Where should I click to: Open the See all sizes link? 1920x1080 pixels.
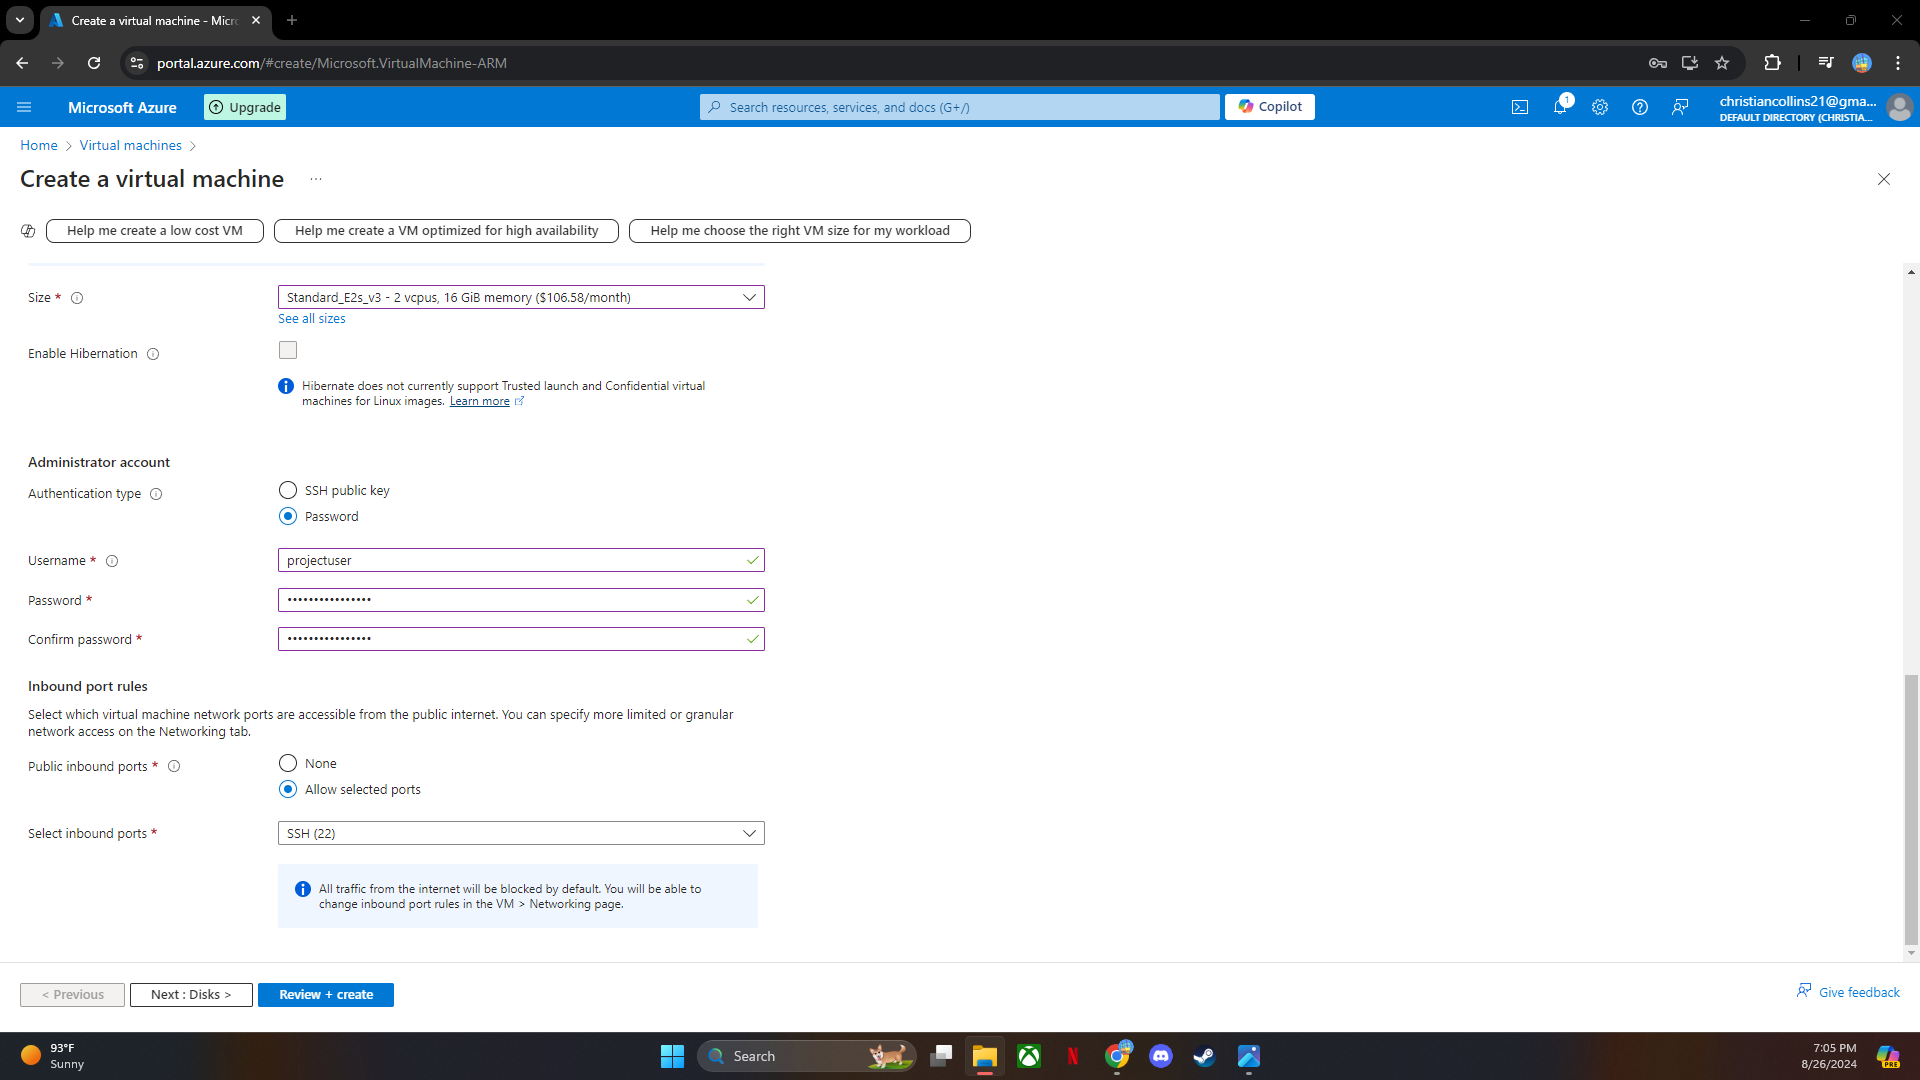point(311,318)
